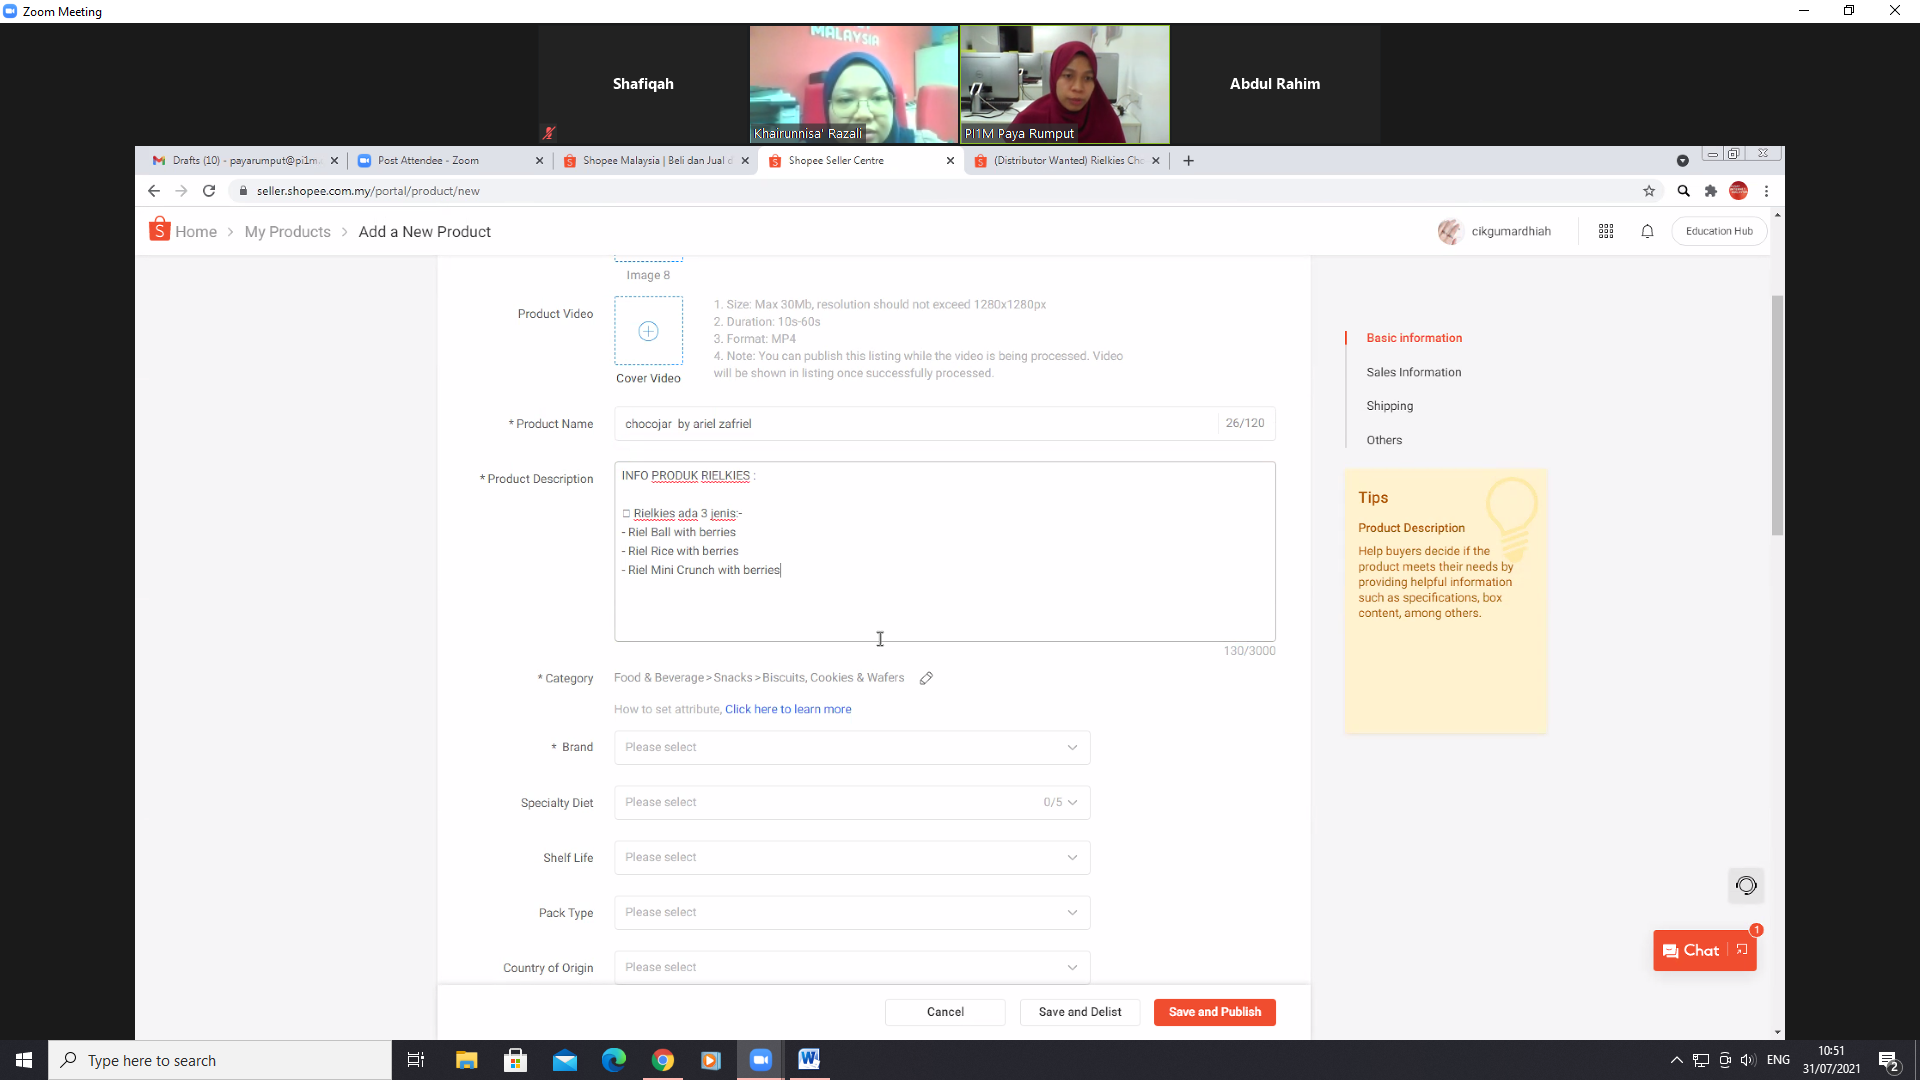Jump to Others section
Image resolution: width=1920 pixels, height=1080 pixels.
[x=1384, y=440]
